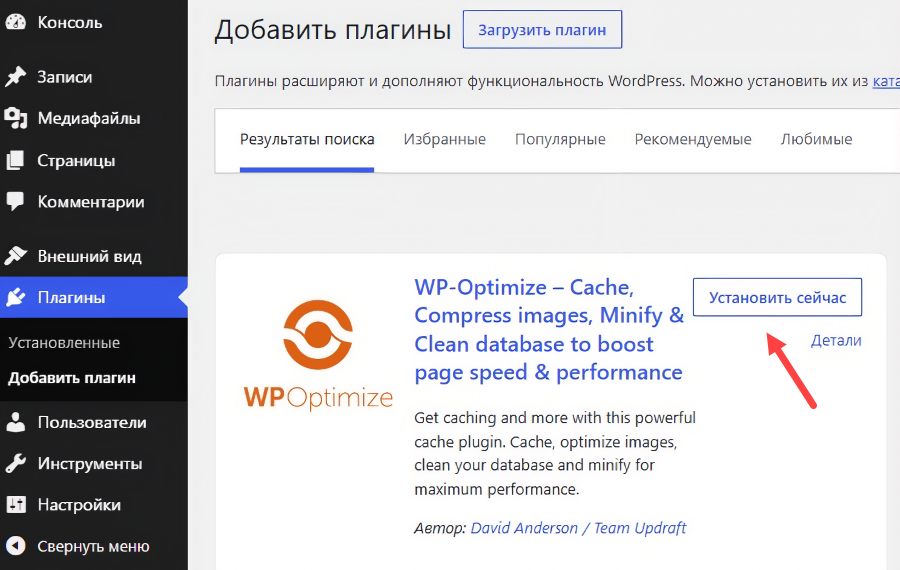Open the Пользователи menu item
Screen dimensions: 900x570
click(94, 422)
